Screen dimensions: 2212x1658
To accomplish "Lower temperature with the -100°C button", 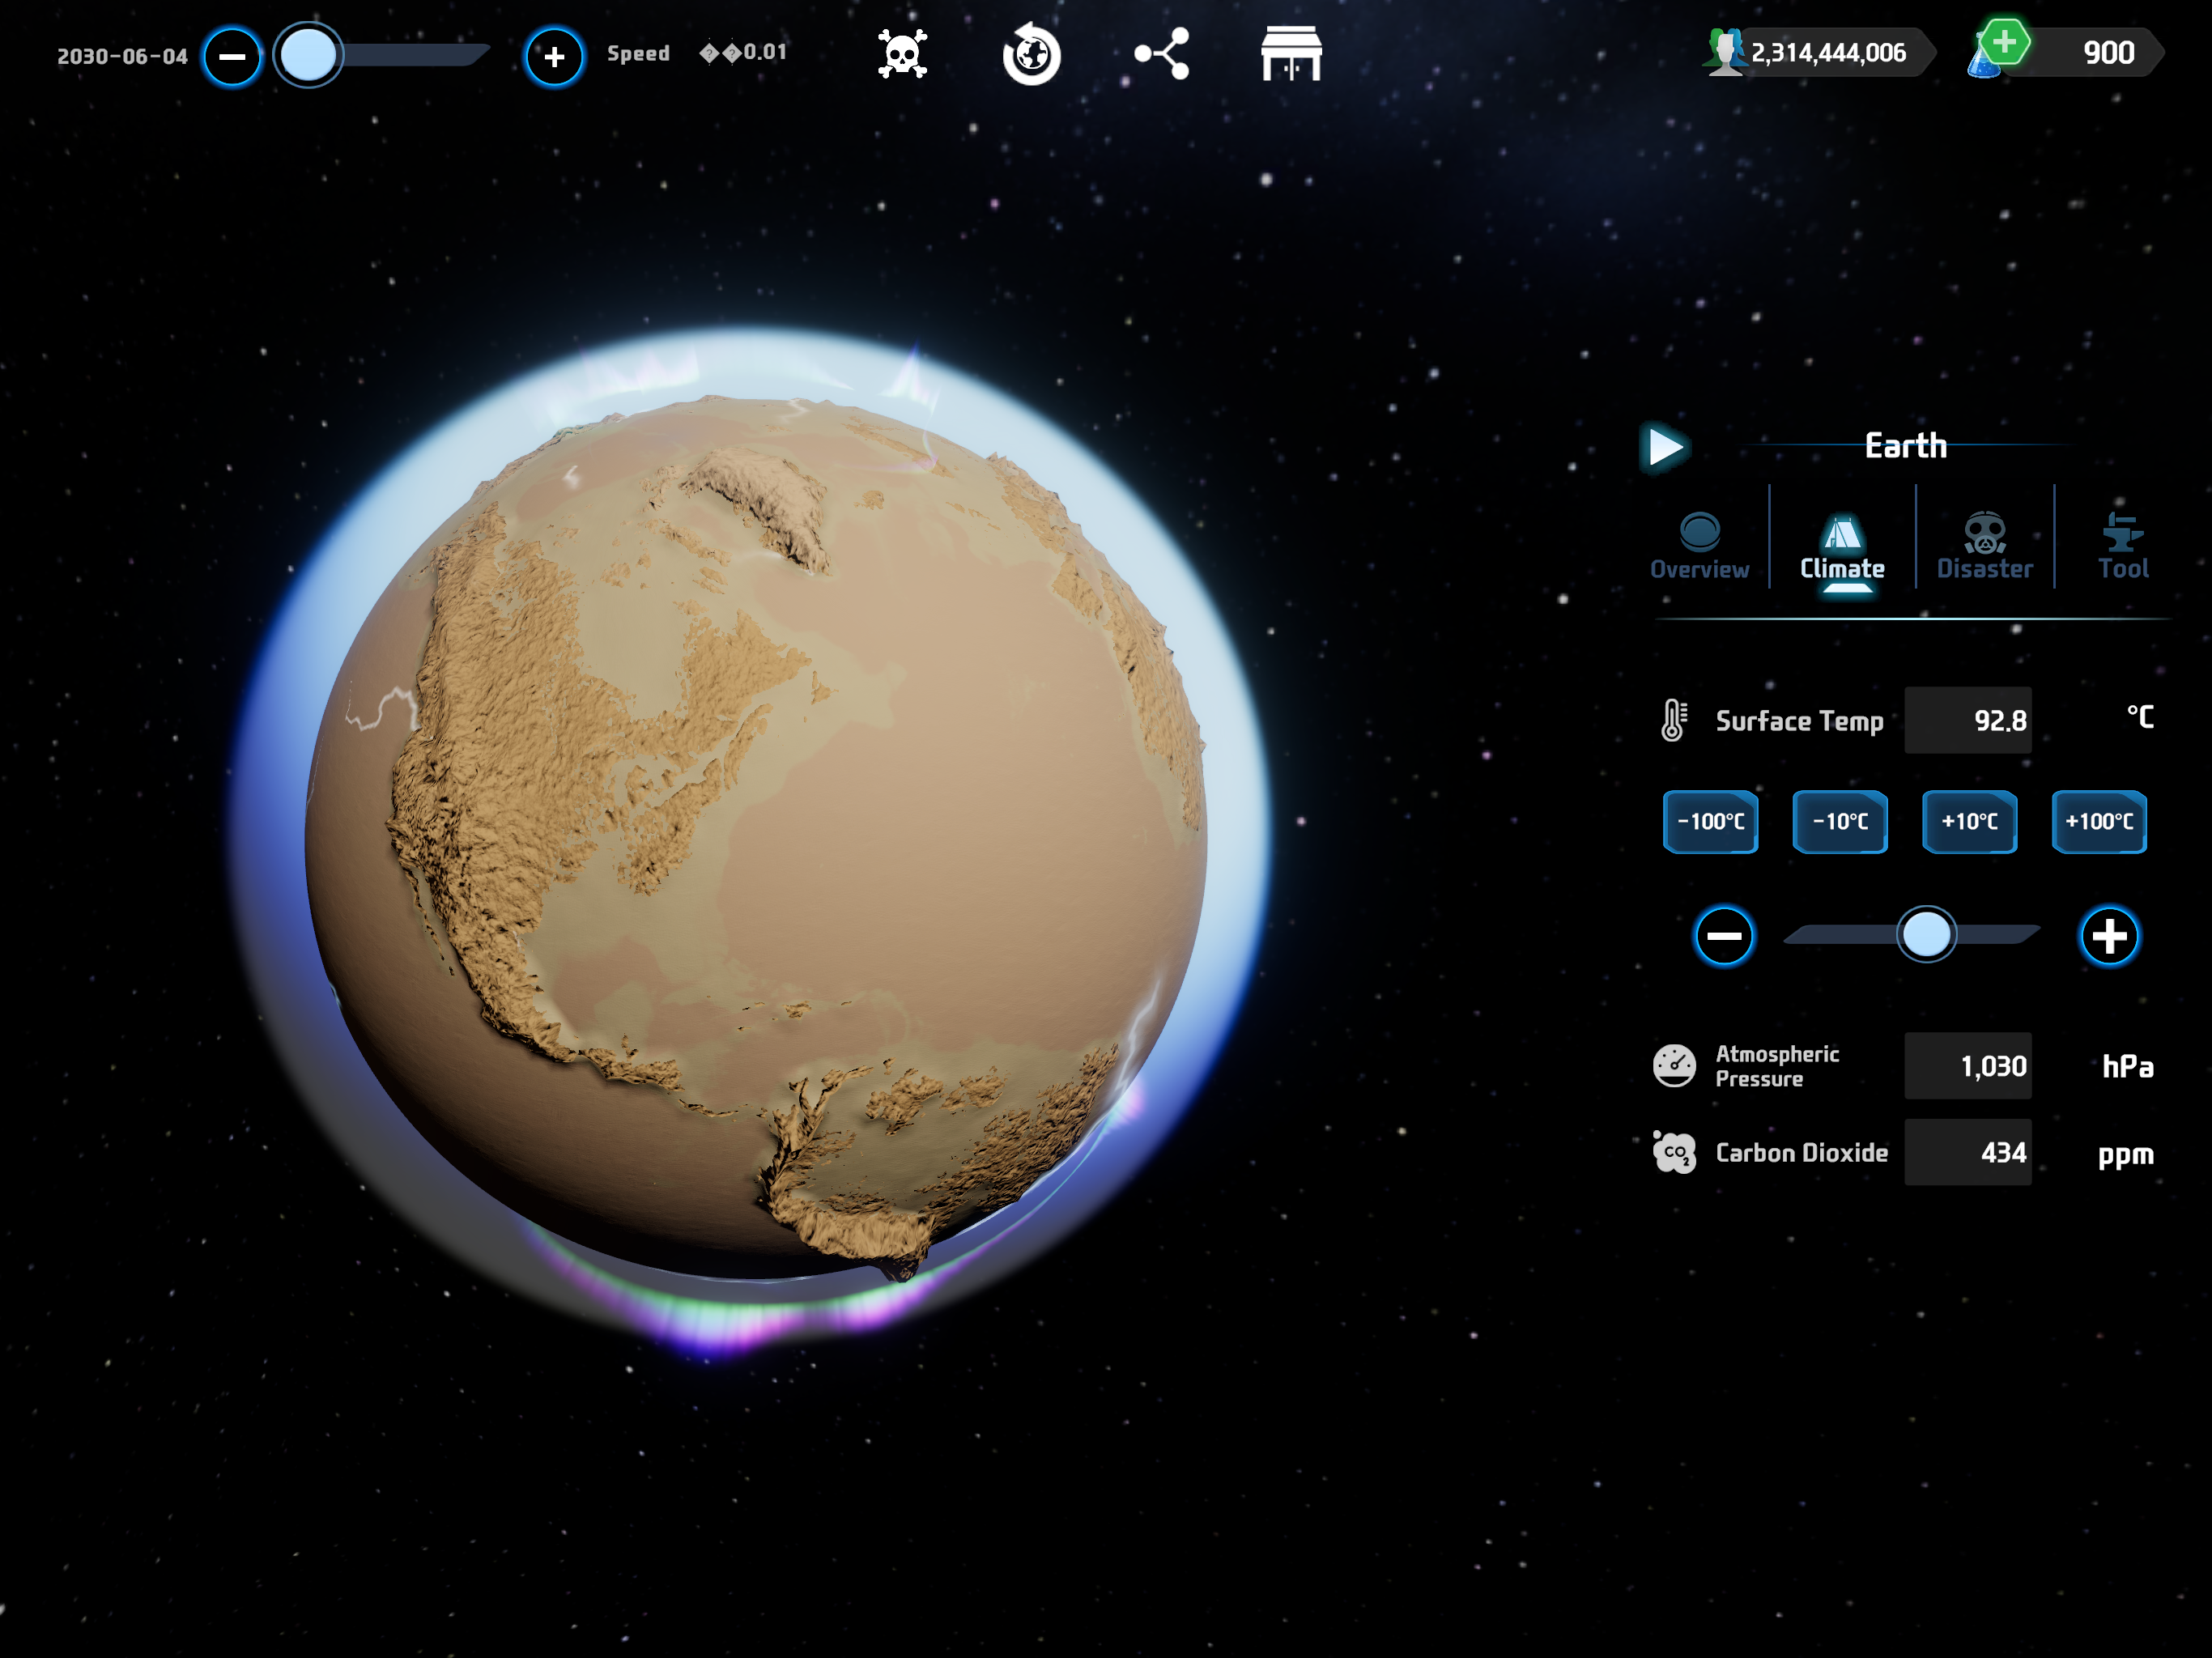I will click(x=1710, y=822).
